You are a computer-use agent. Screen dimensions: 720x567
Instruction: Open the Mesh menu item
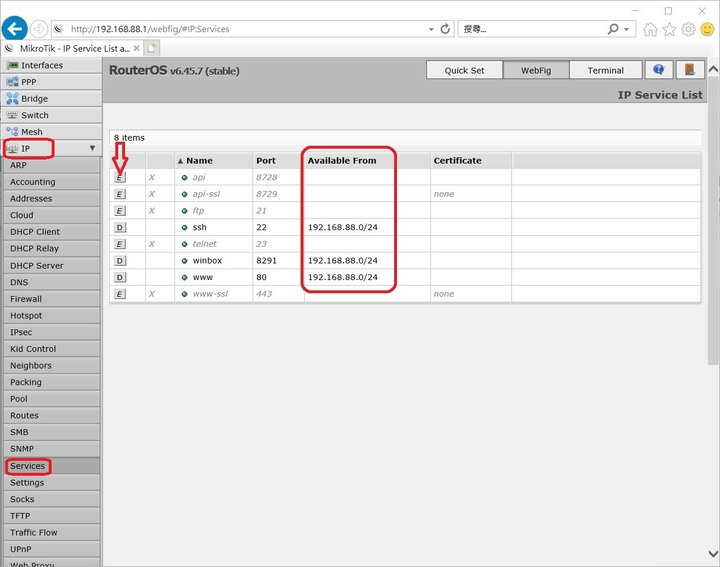[x=51, y=132]
